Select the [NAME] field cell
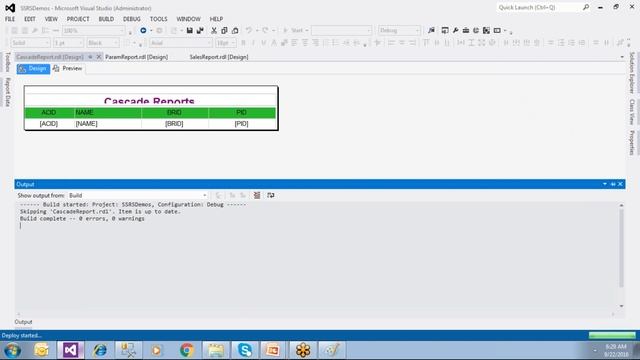 point(108,124)
